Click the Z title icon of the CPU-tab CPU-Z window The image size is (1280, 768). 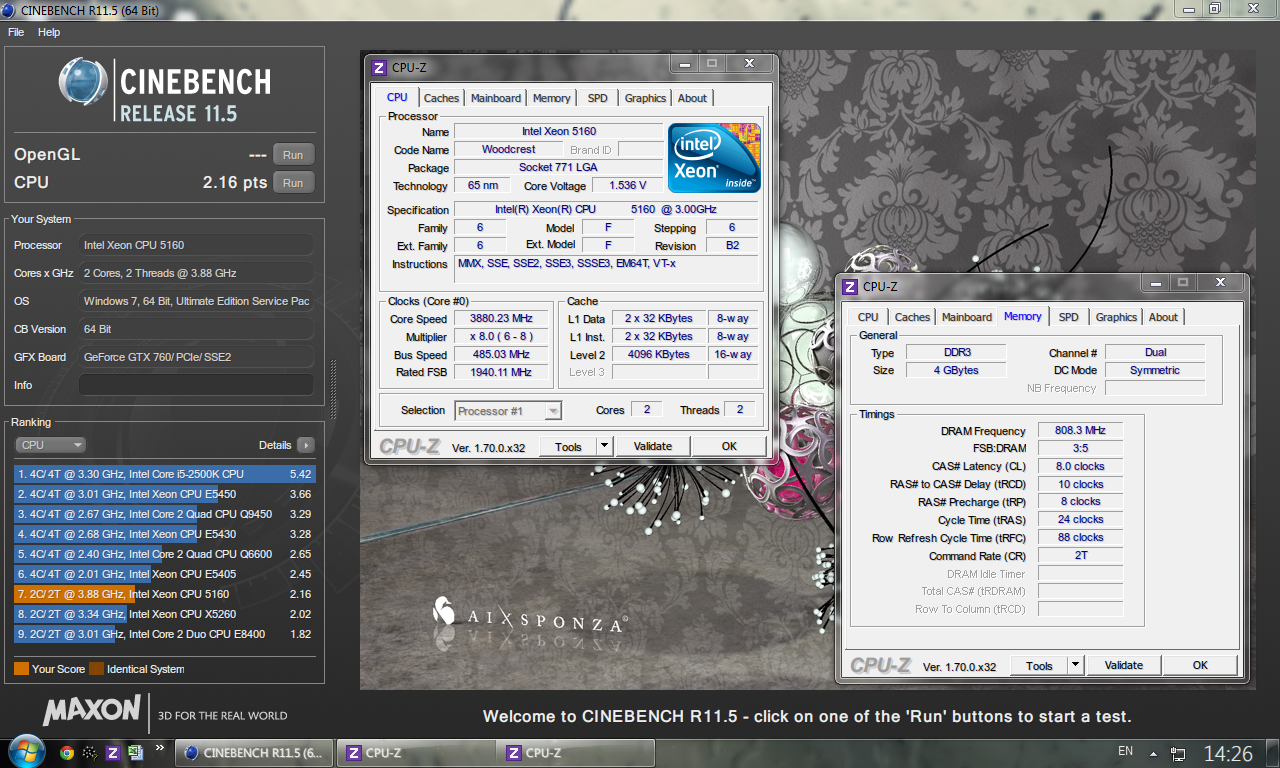pos(379,67)
